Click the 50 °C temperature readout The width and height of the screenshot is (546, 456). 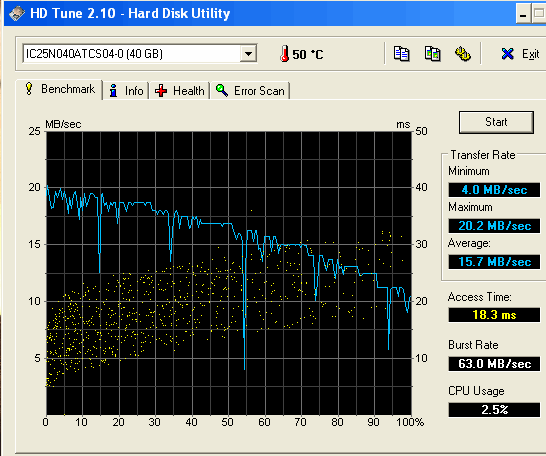point(307,54)
